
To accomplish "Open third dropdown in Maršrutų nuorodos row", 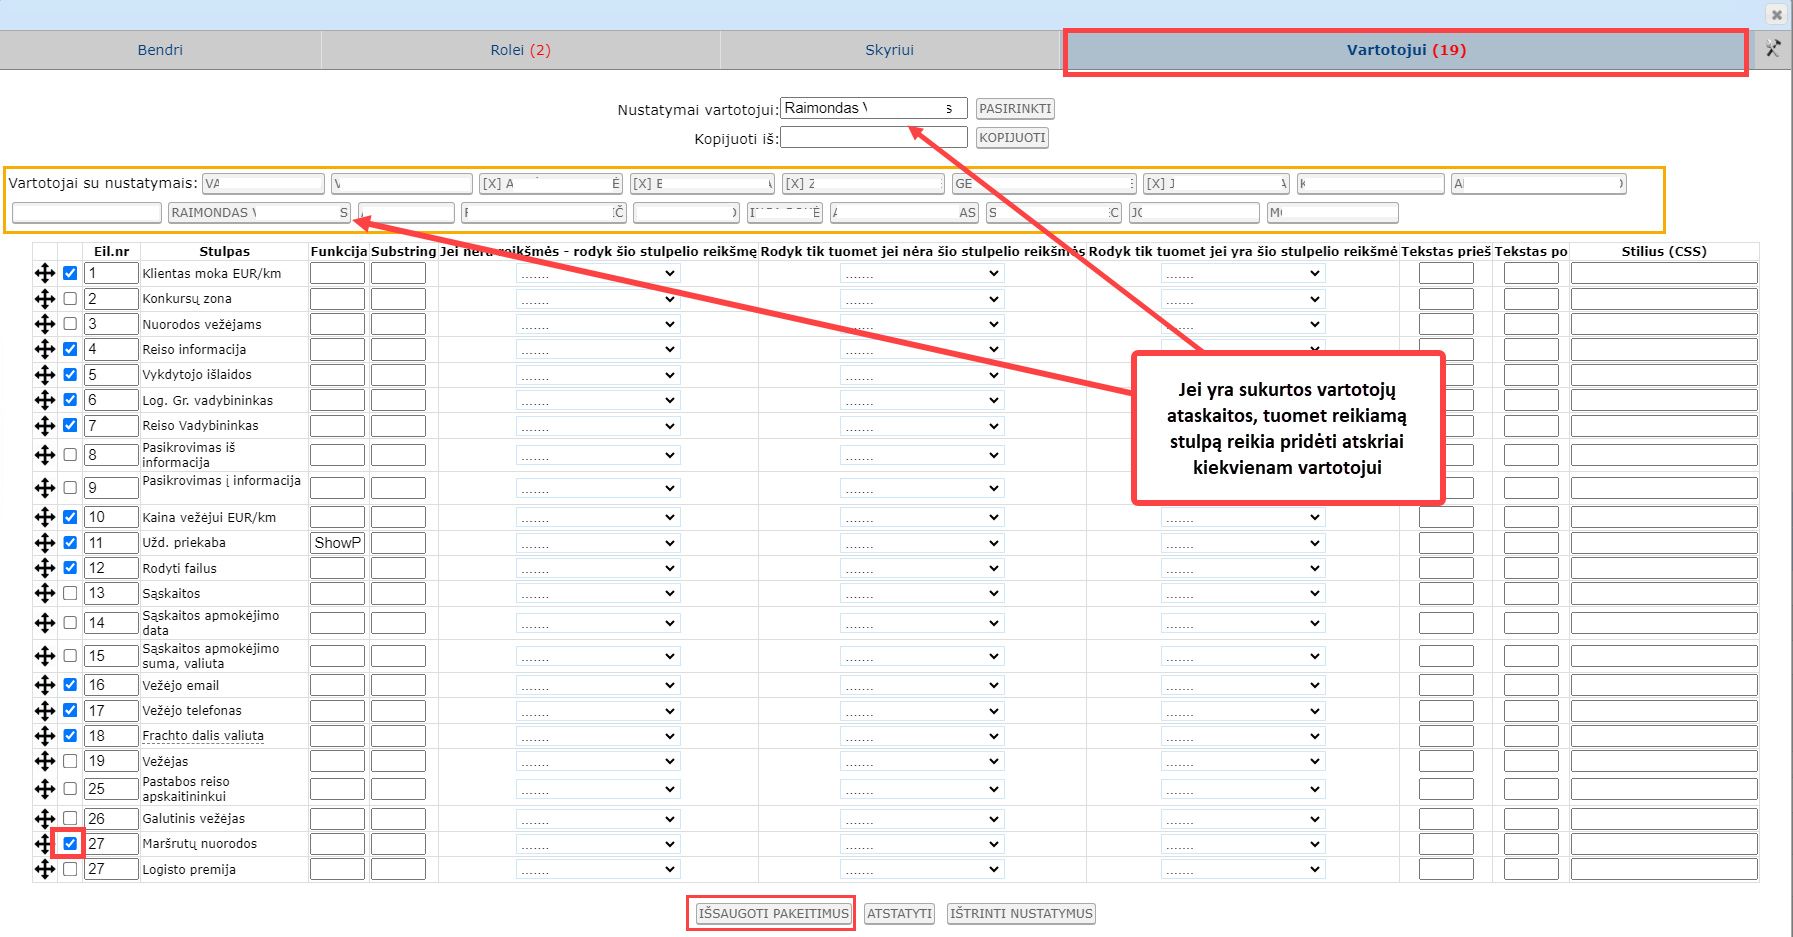I will coord(1243,844).
